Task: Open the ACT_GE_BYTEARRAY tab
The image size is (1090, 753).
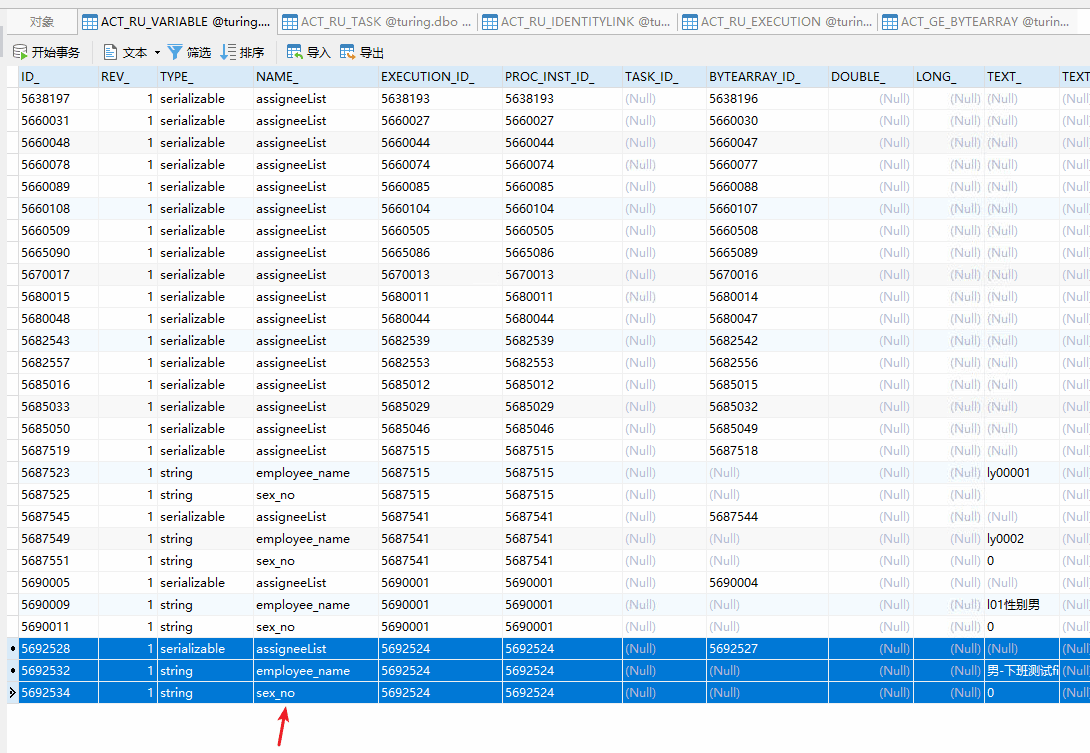Action: point(978,22)
